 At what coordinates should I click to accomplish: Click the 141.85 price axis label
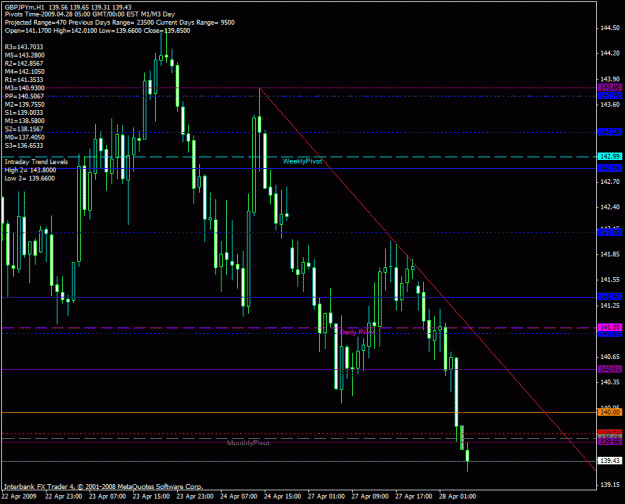[x=610, y=254]
